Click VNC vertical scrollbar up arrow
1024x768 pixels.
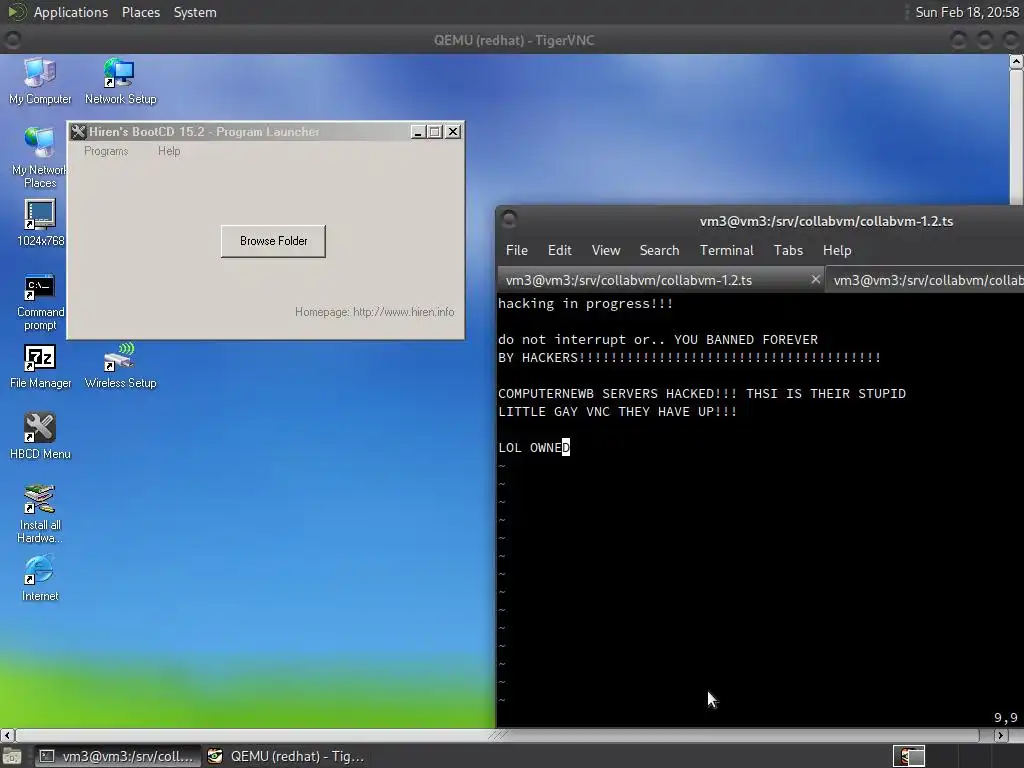click(1016, 61)
